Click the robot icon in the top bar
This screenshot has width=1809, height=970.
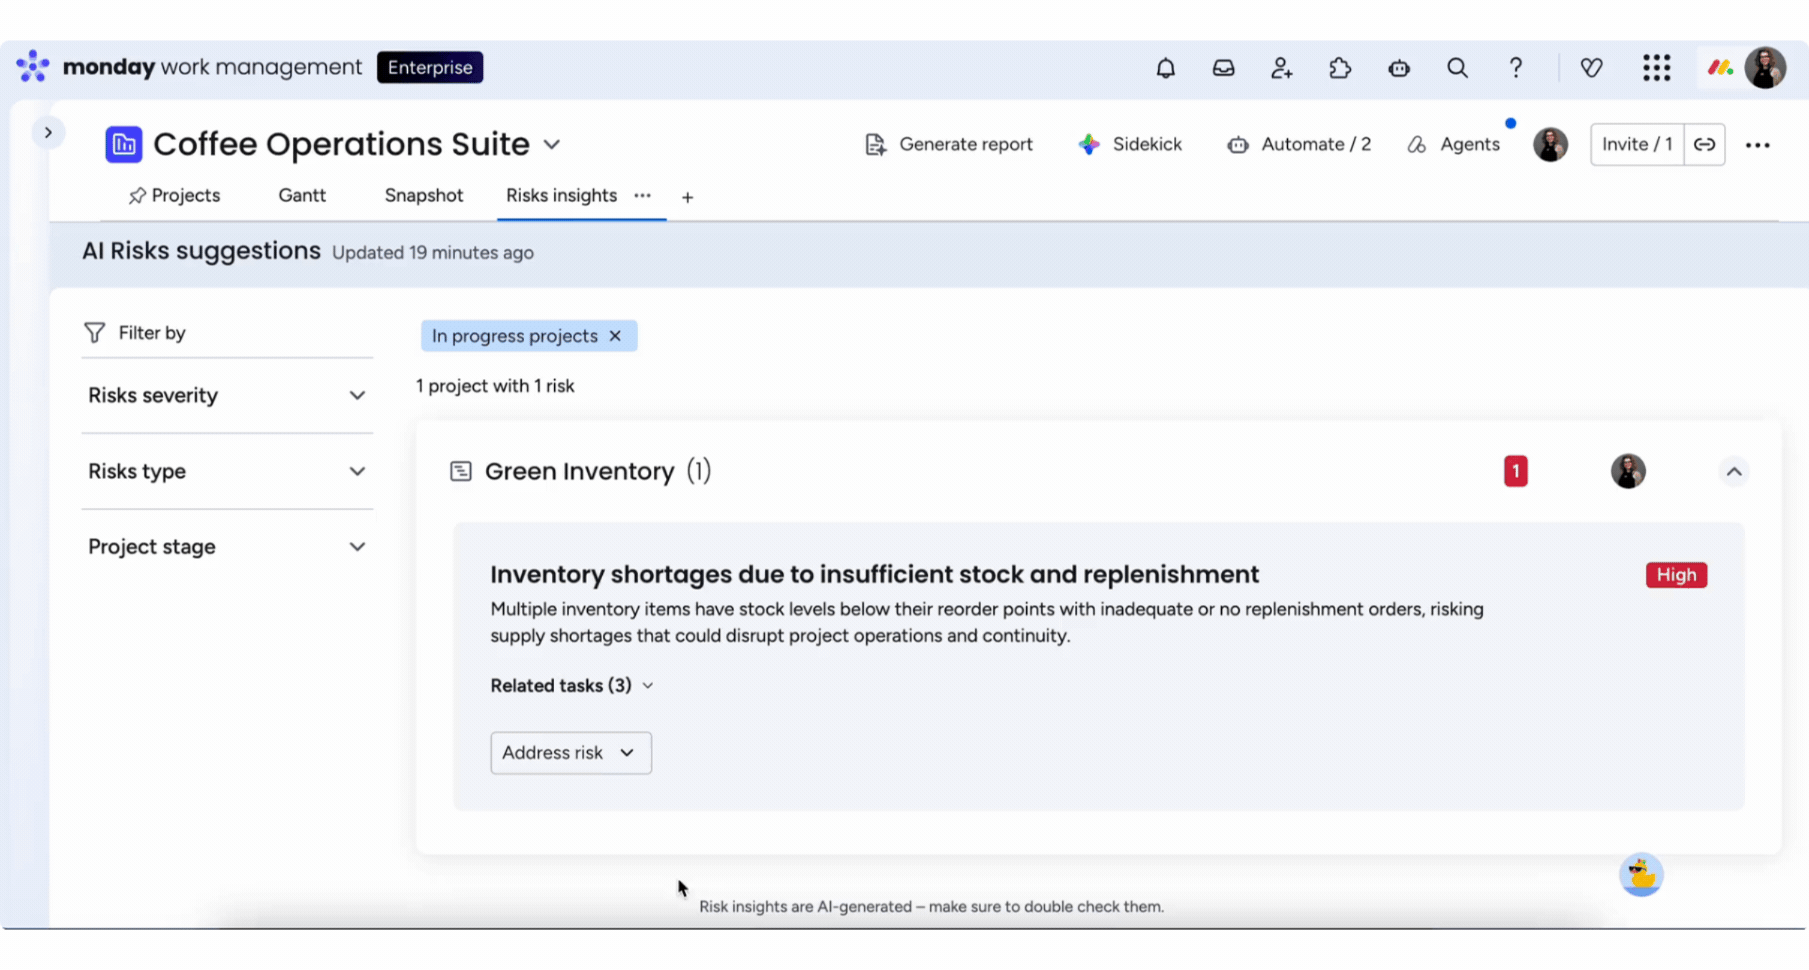1398,68
